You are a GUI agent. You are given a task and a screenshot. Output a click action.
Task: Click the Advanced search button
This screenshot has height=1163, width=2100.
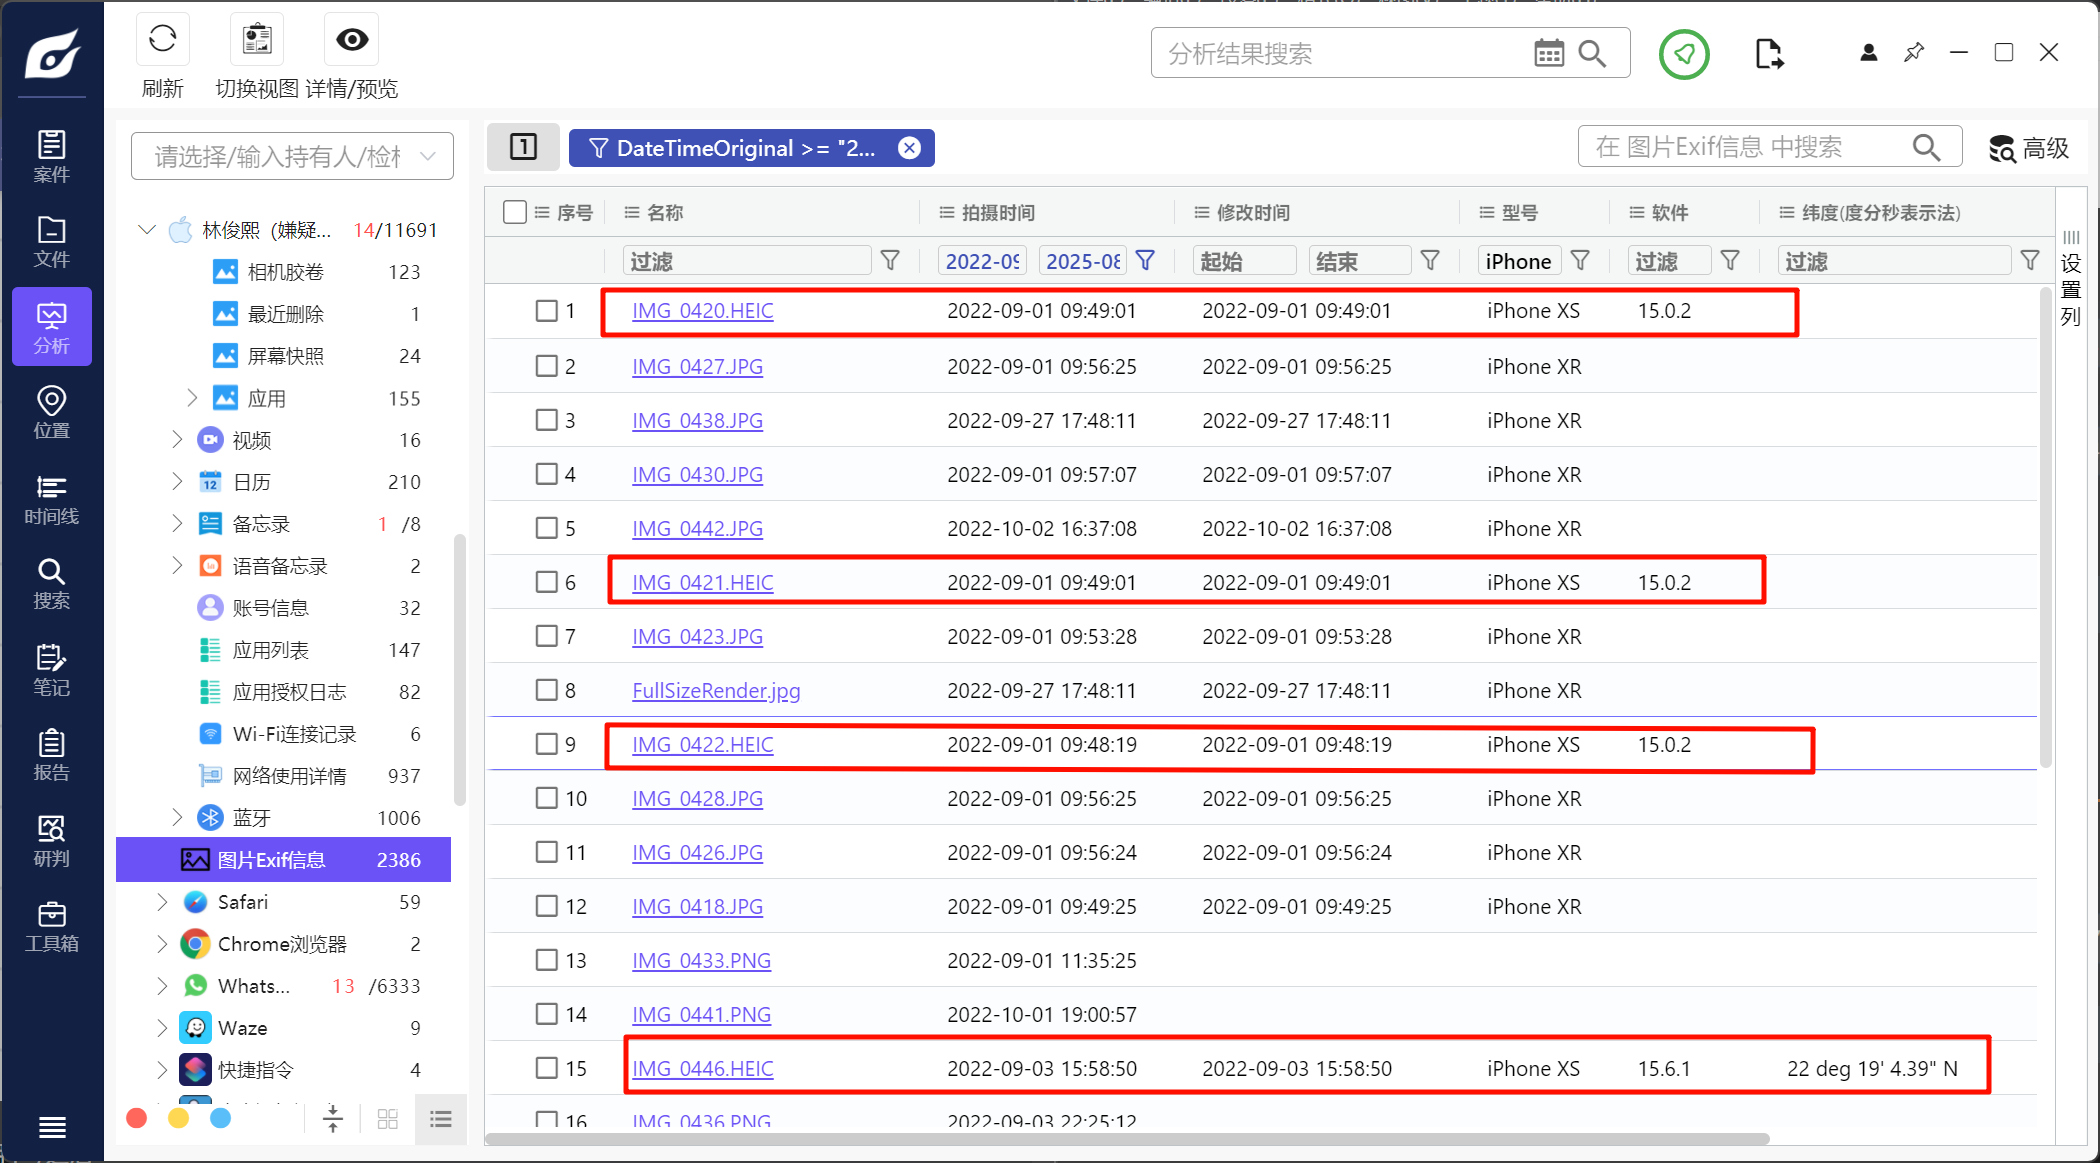click(2028, 148)
